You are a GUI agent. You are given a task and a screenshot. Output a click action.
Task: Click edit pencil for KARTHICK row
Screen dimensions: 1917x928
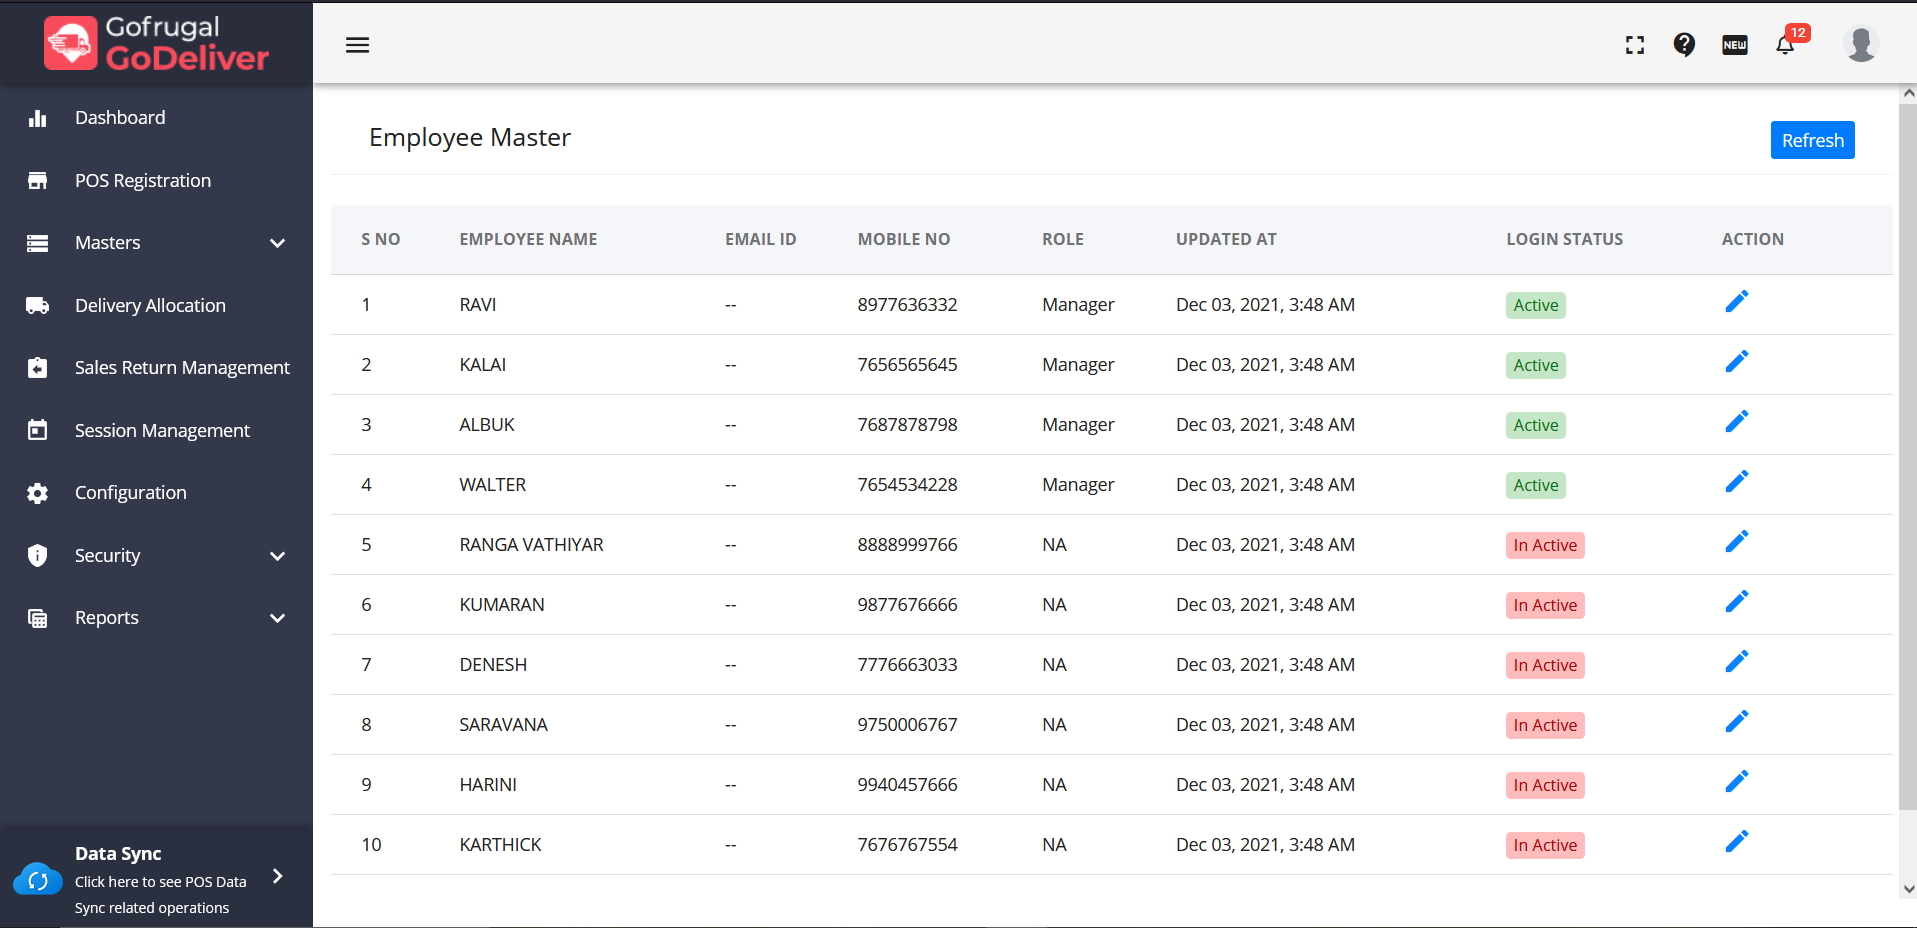click(1737, 842)
